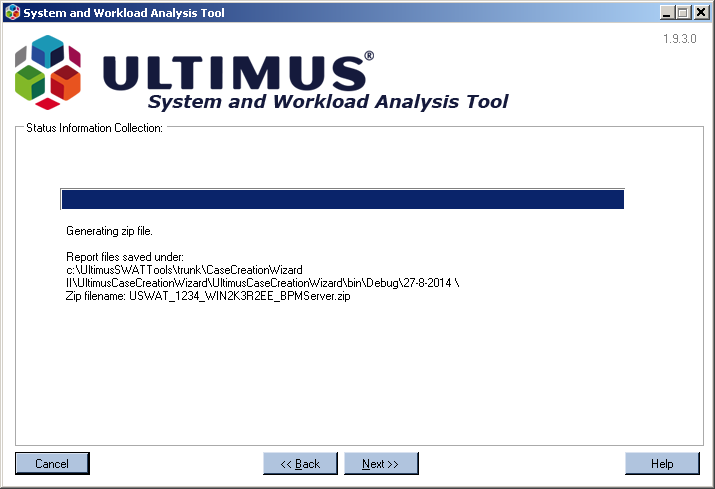Viewport: 715px width, 489px height.
Task: Click the Ultimus colored cubes logo
Action: tap(48, 72)
